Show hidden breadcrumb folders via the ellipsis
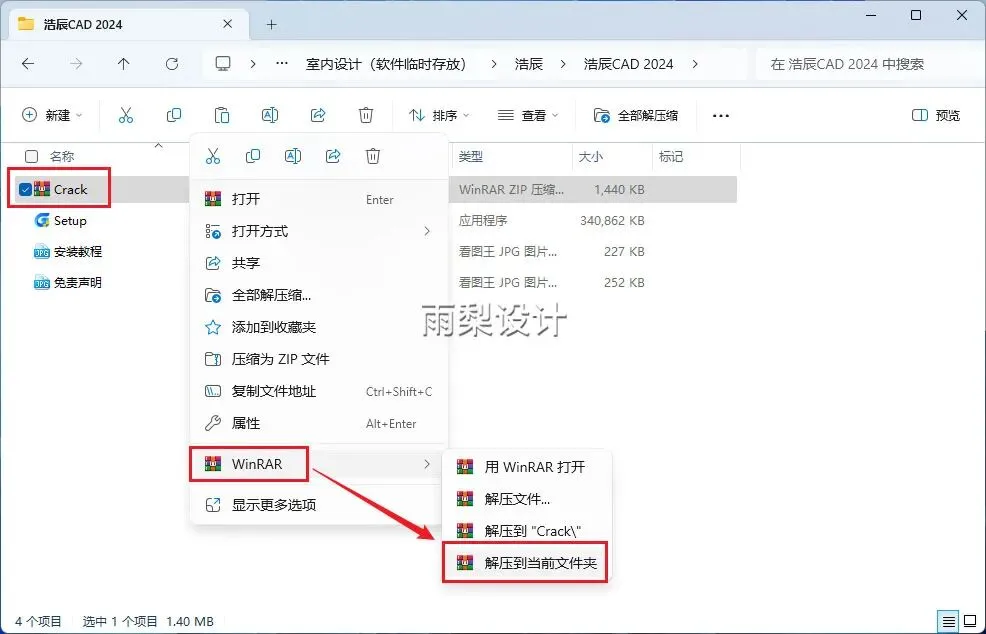Image resolution: width=986 pixels, height=634 pixels. click(282, 64)
